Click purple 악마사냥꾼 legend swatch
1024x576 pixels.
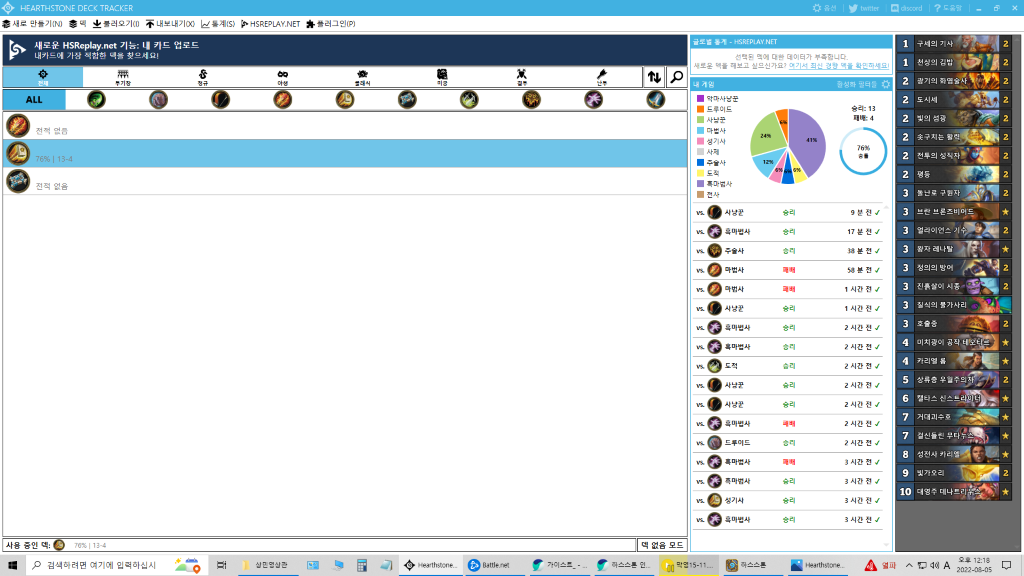click(x=700, y=99)
